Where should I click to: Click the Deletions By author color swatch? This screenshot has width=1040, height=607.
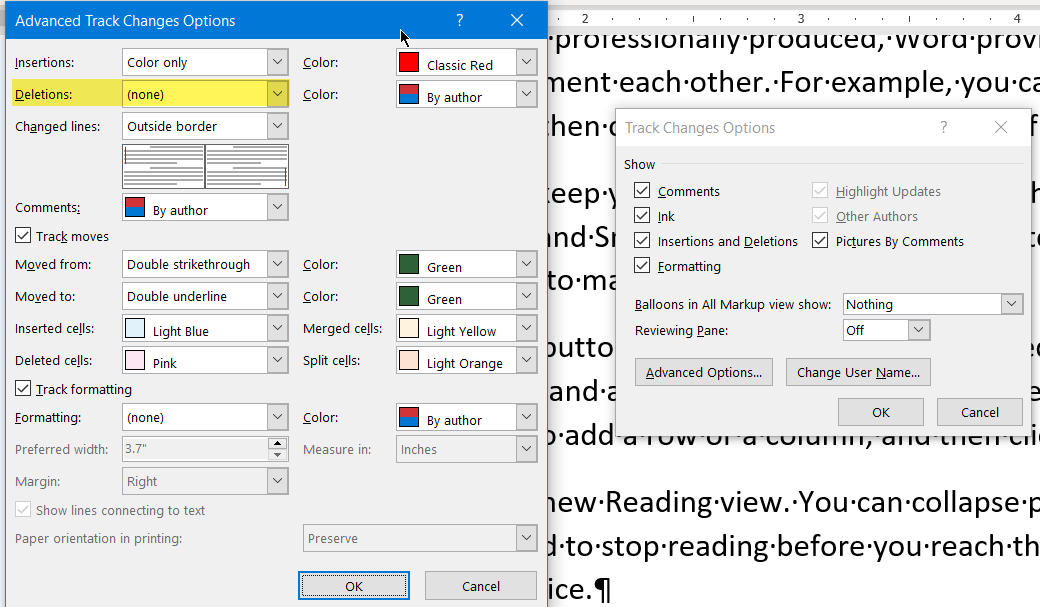click(x=409, y=94)
